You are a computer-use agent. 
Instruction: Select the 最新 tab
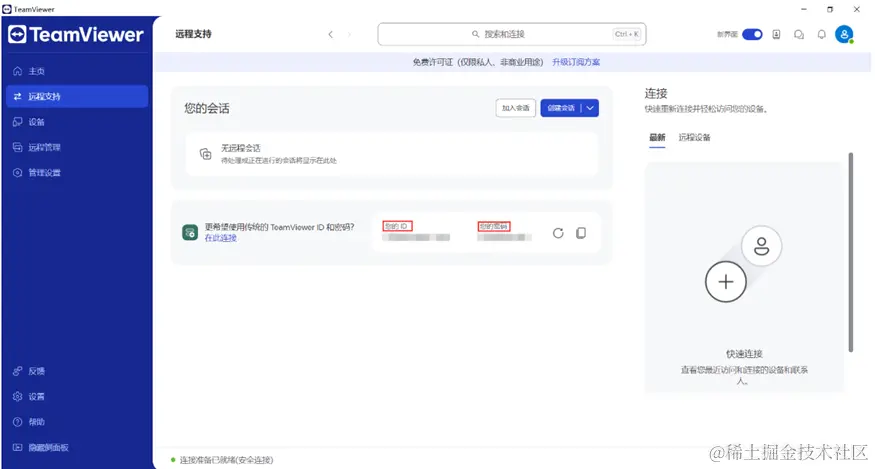tap(657, 137)
